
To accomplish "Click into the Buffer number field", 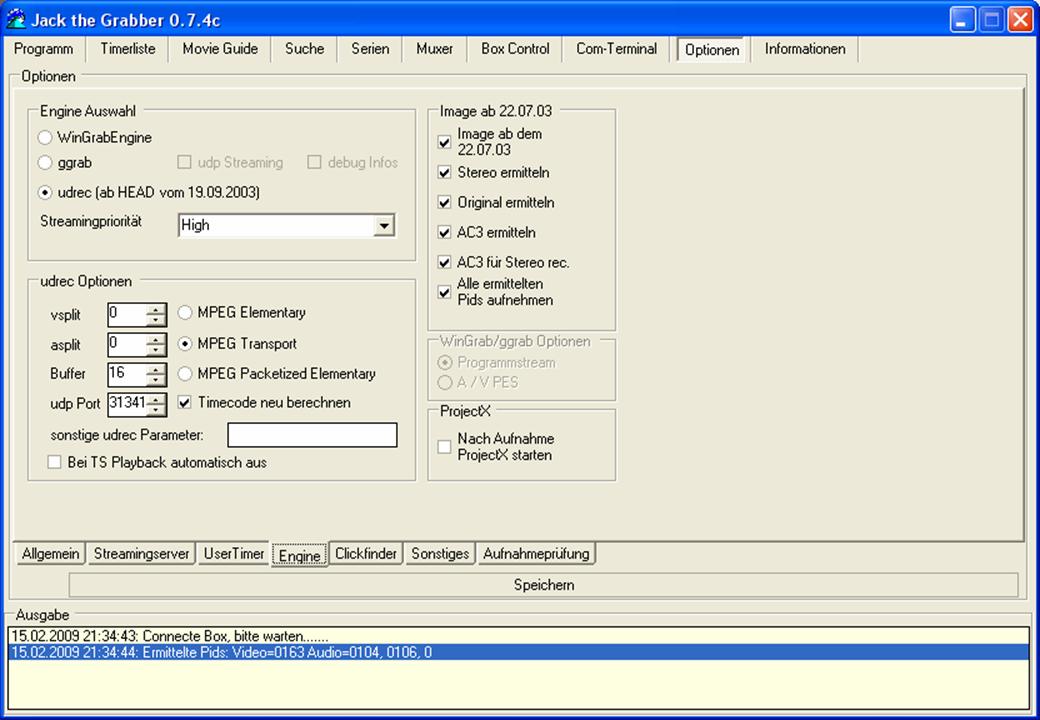I will coord(127,375).
